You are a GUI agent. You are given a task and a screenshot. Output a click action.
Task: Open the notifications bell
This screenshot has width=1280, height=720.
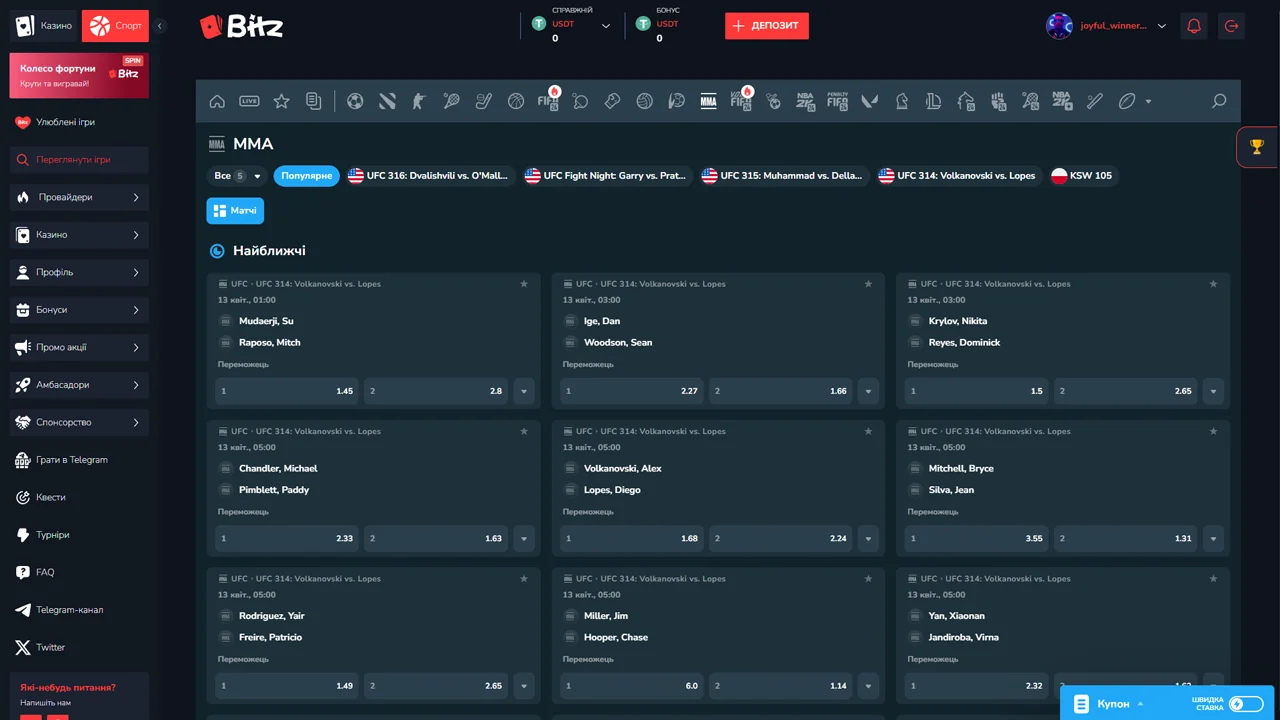click(1193, 26)
